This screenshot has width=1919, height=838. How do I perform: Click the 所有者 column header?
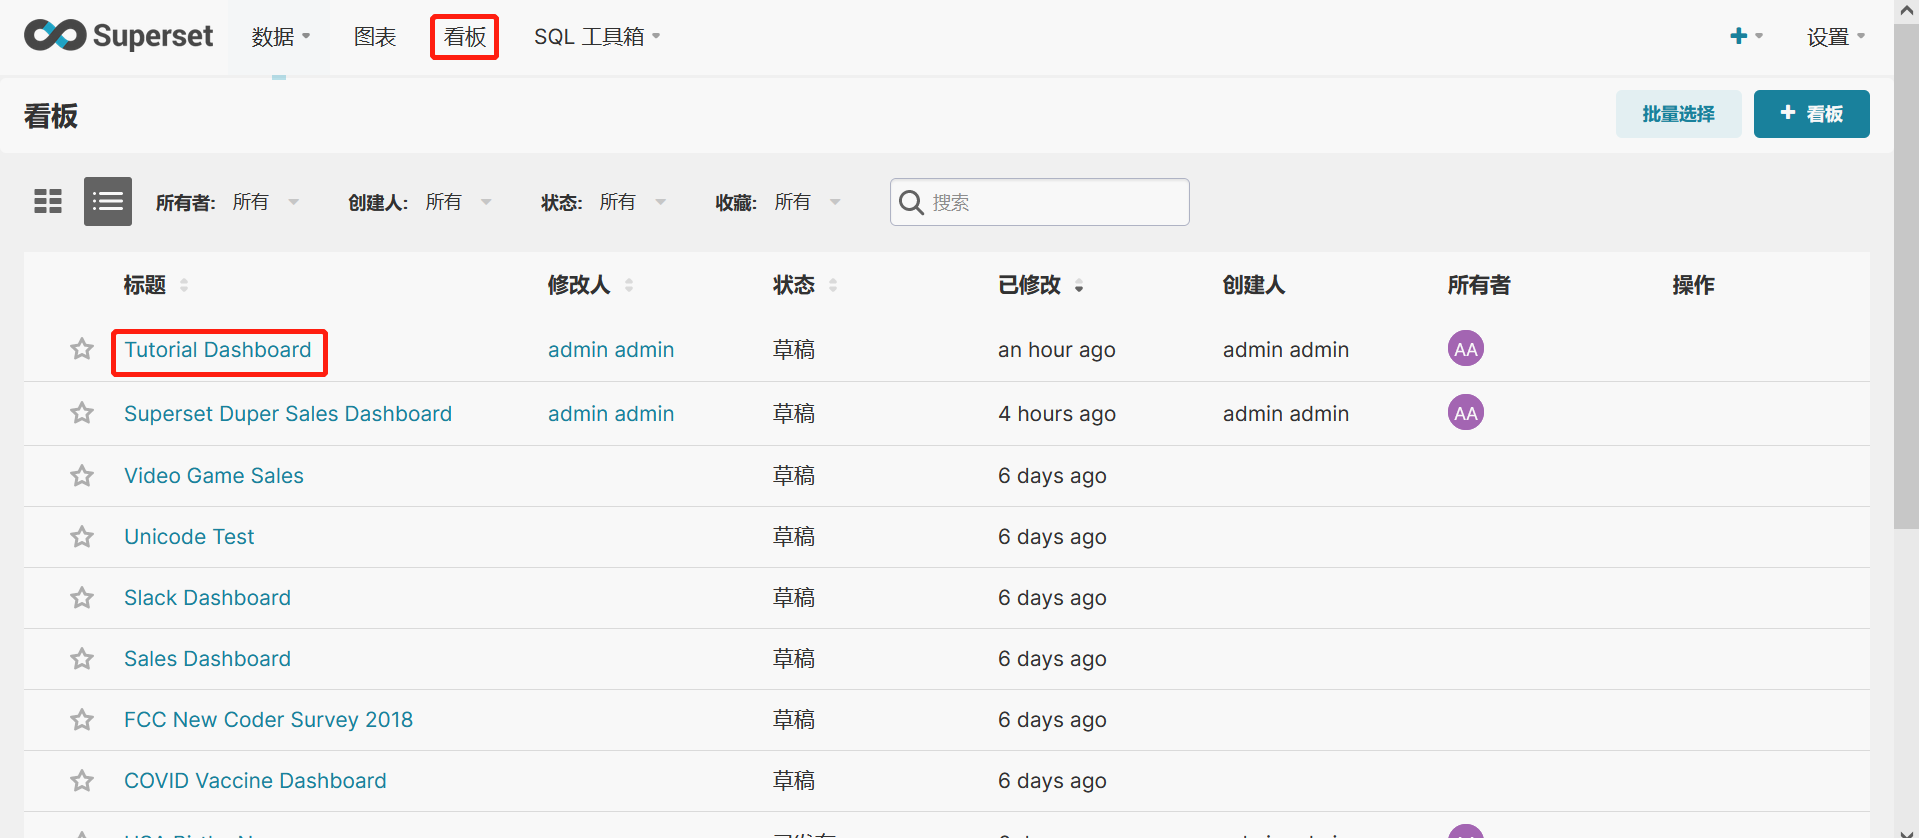click(1479, 285)
